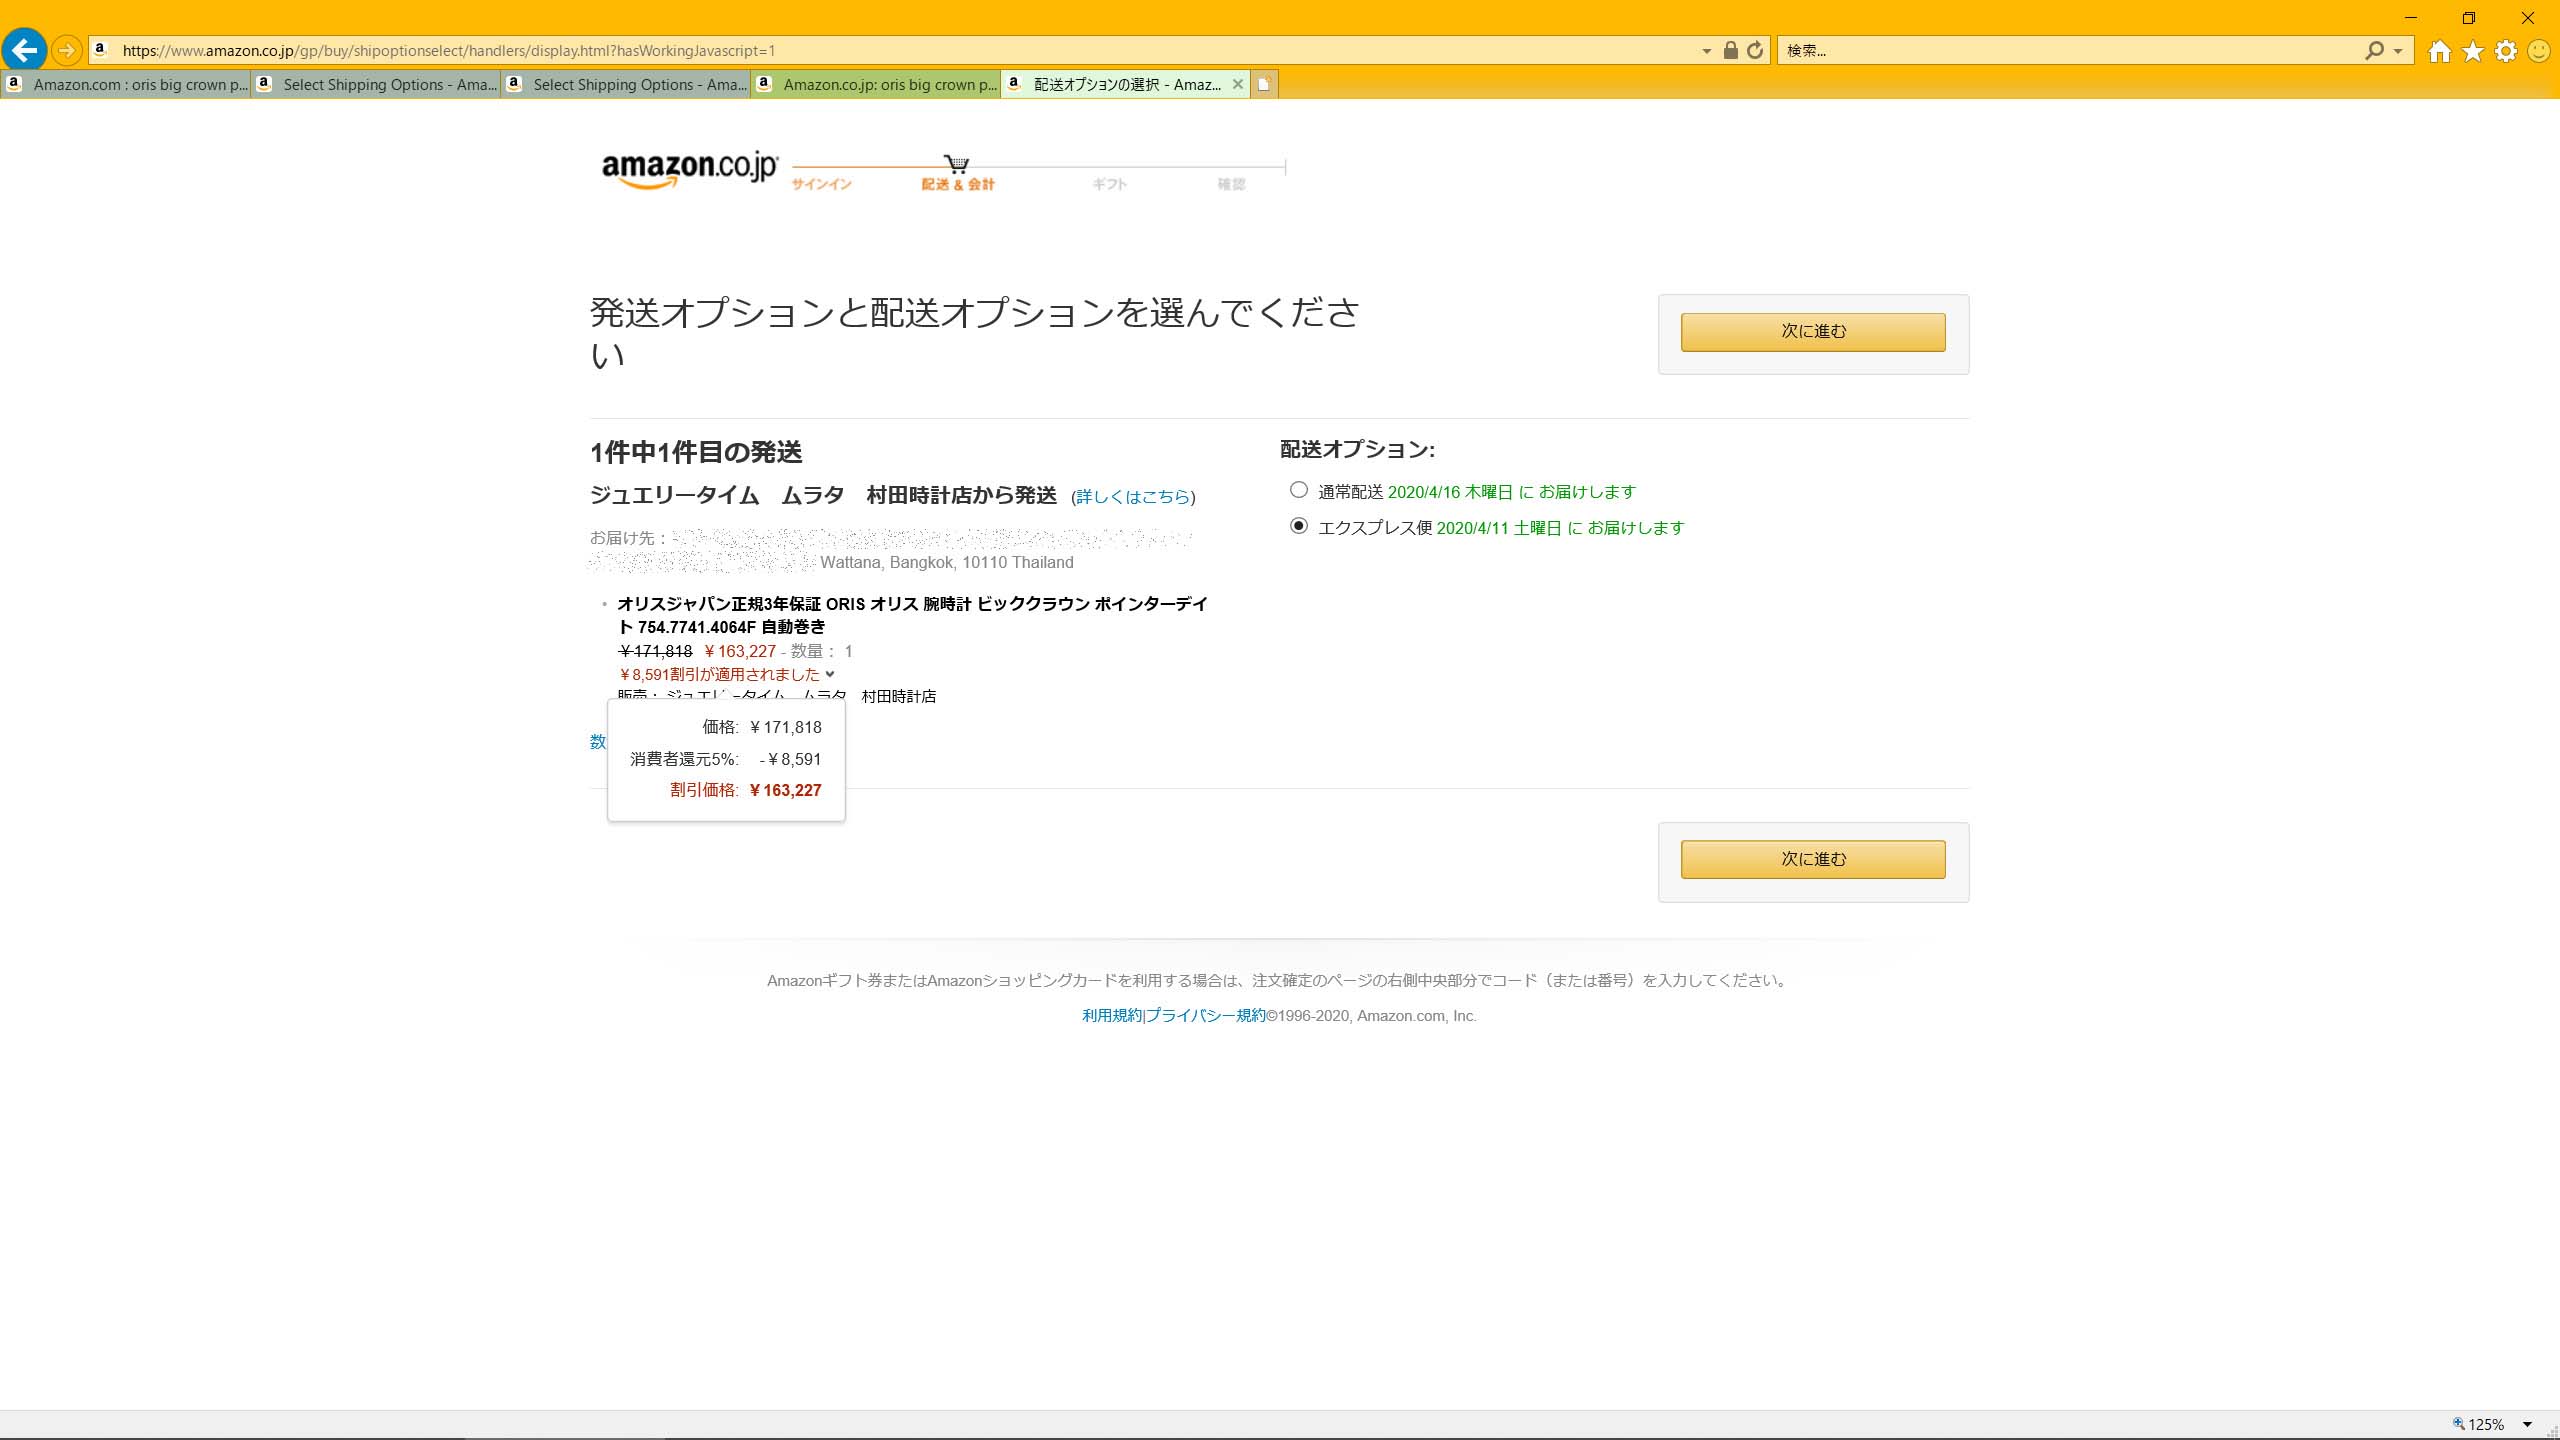2560x1440 pixels.
Task: Click the '配送オプション:' heading
Action: (1357, 450)
